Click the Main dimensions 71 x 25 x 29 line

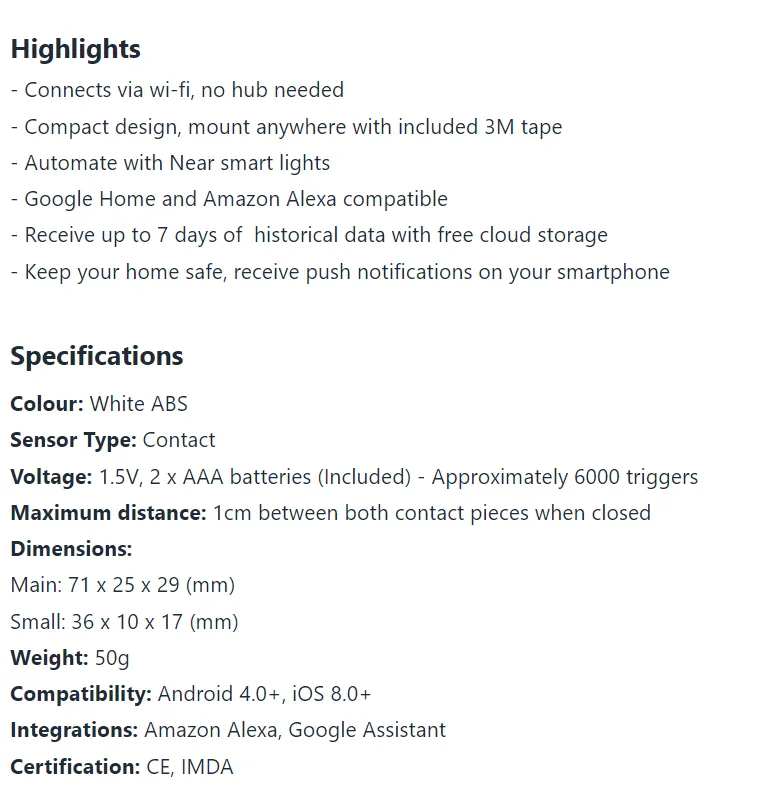point(123,585)
